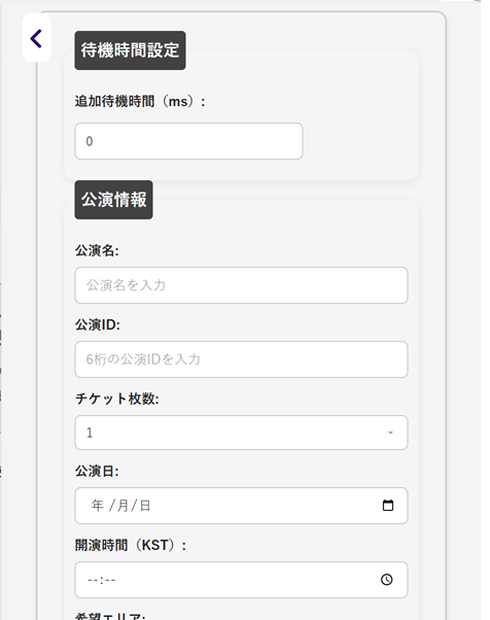Click the チケット枚数 label
The width and height of the screenshot is (490, 620).
click(x=117, y=399)
